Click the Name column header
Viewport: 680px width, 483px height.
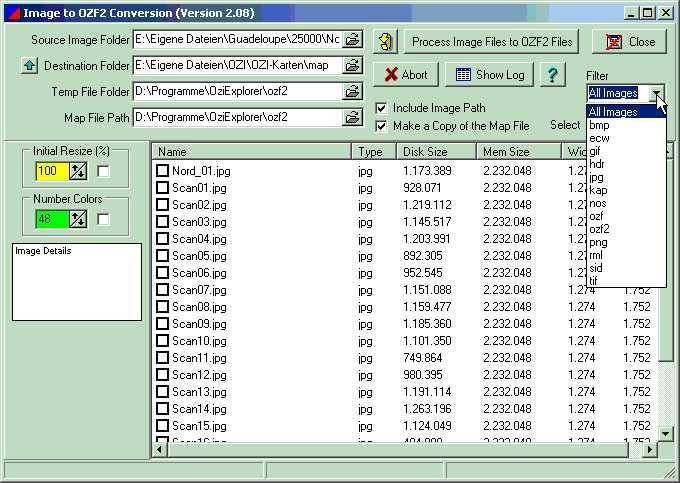252,152
